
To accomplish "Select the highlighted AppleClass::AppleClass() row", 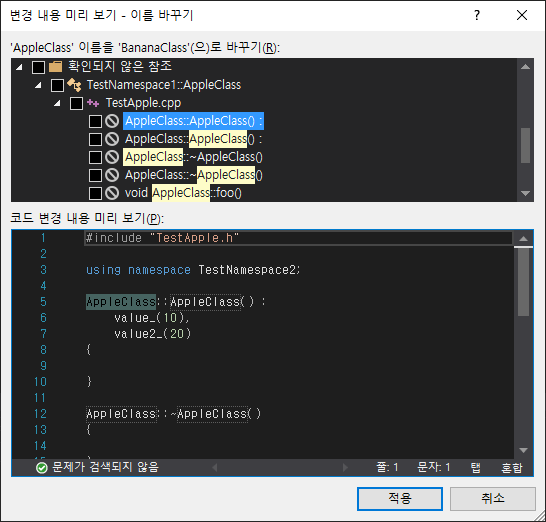I will pyautogui.click(x=193, y=121).
